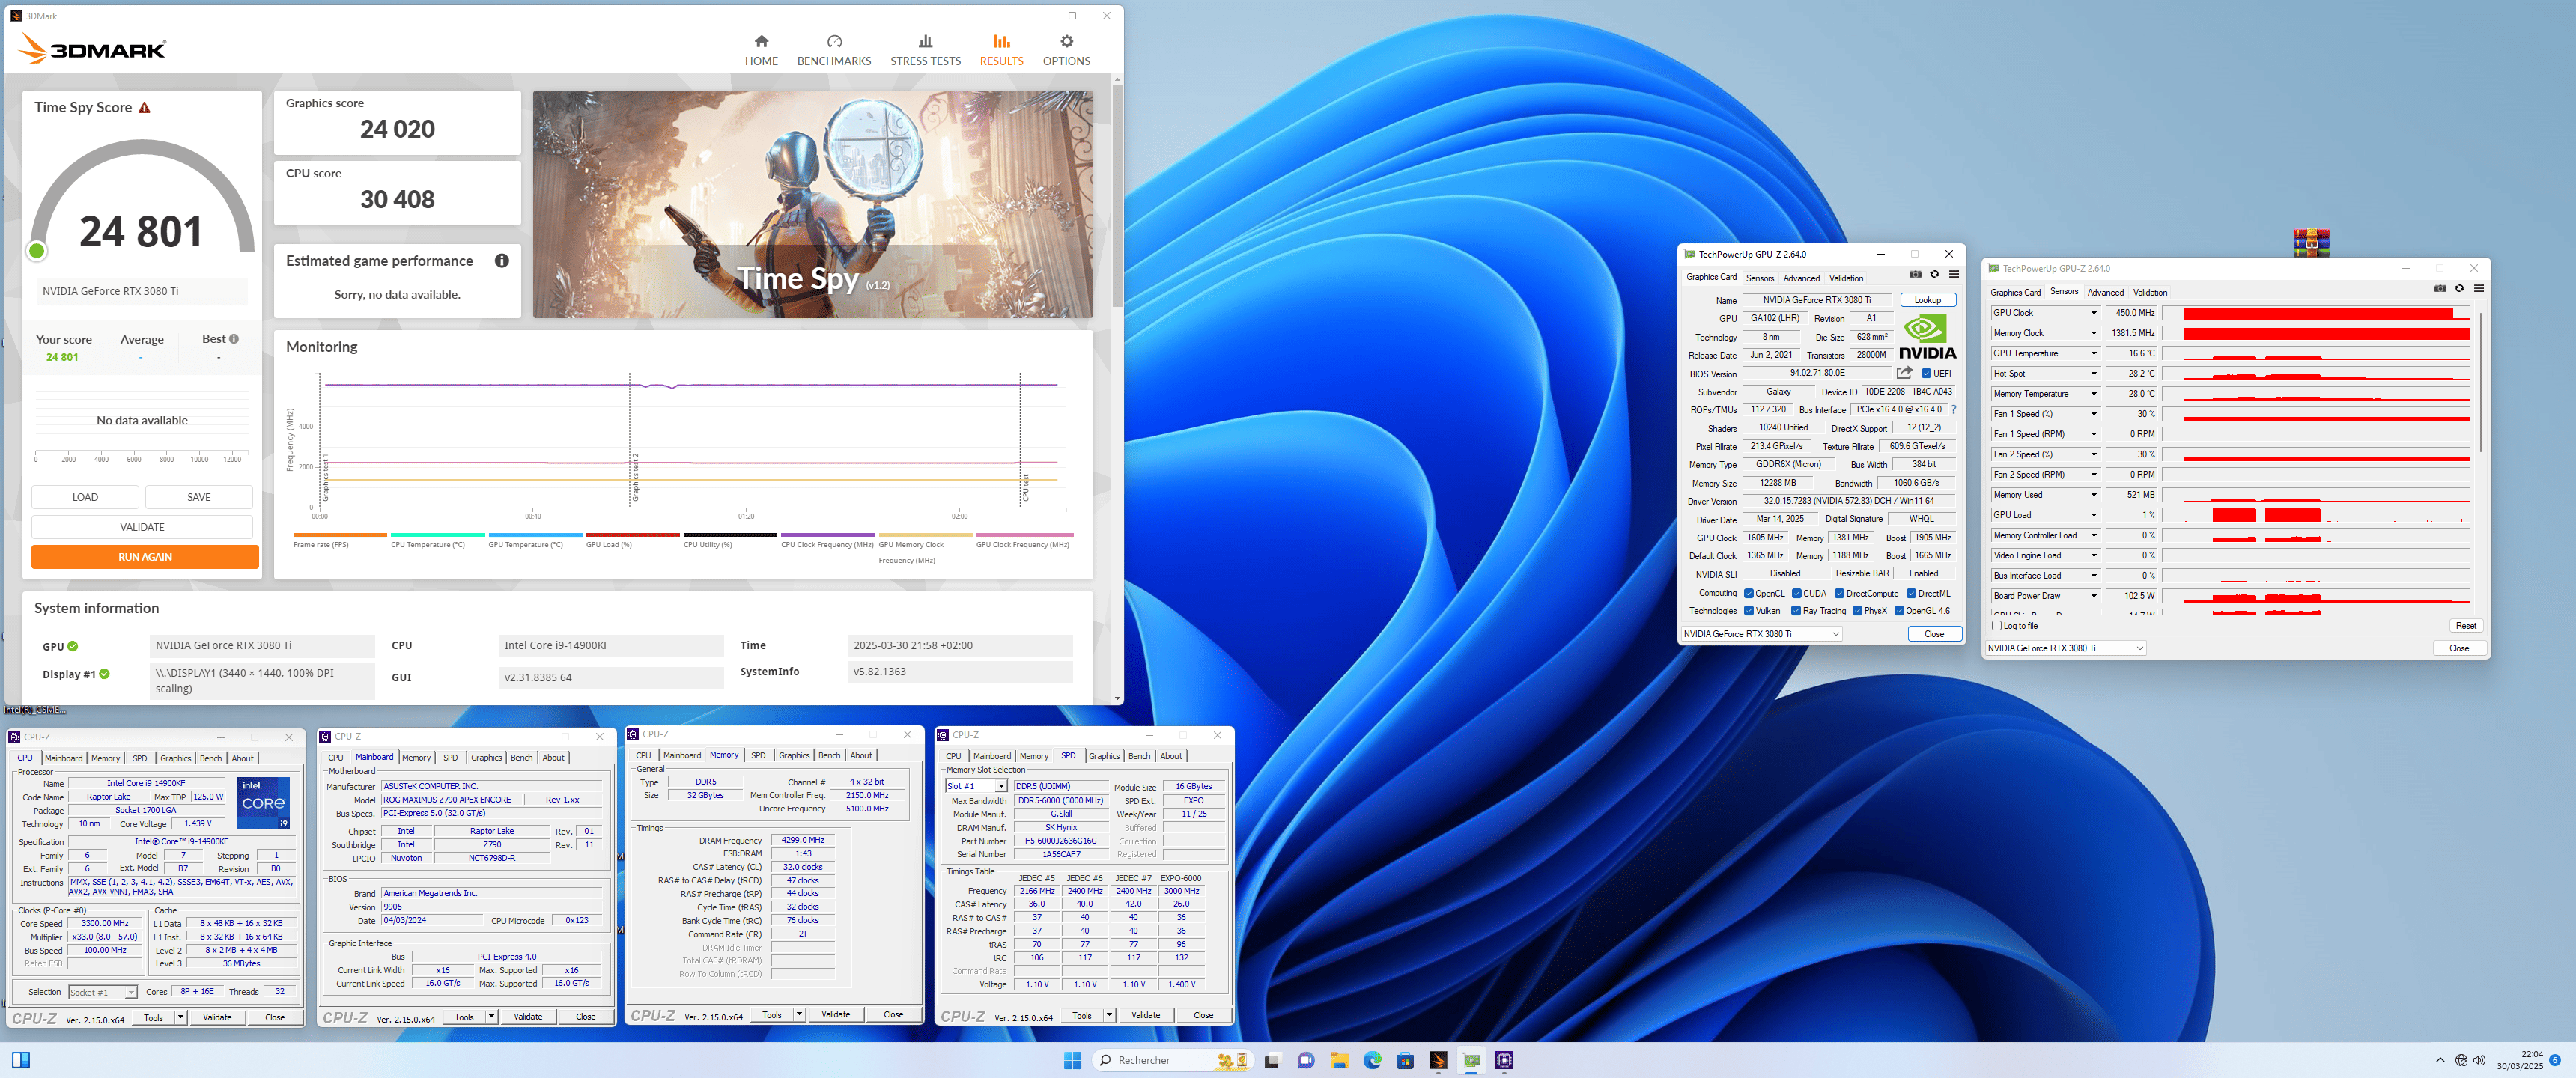Launch Microsoft Edge from taskbar
The width and height of the screenshot is (2576, 1078).
(x=1372, y=1060)
